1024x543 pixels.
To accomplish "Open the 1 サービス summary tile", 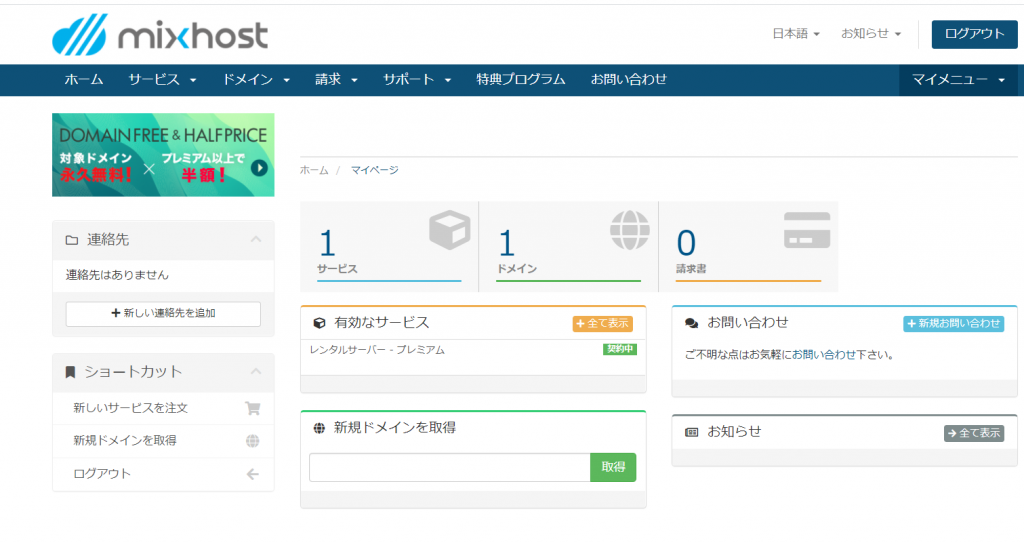I will coord(389,246).
